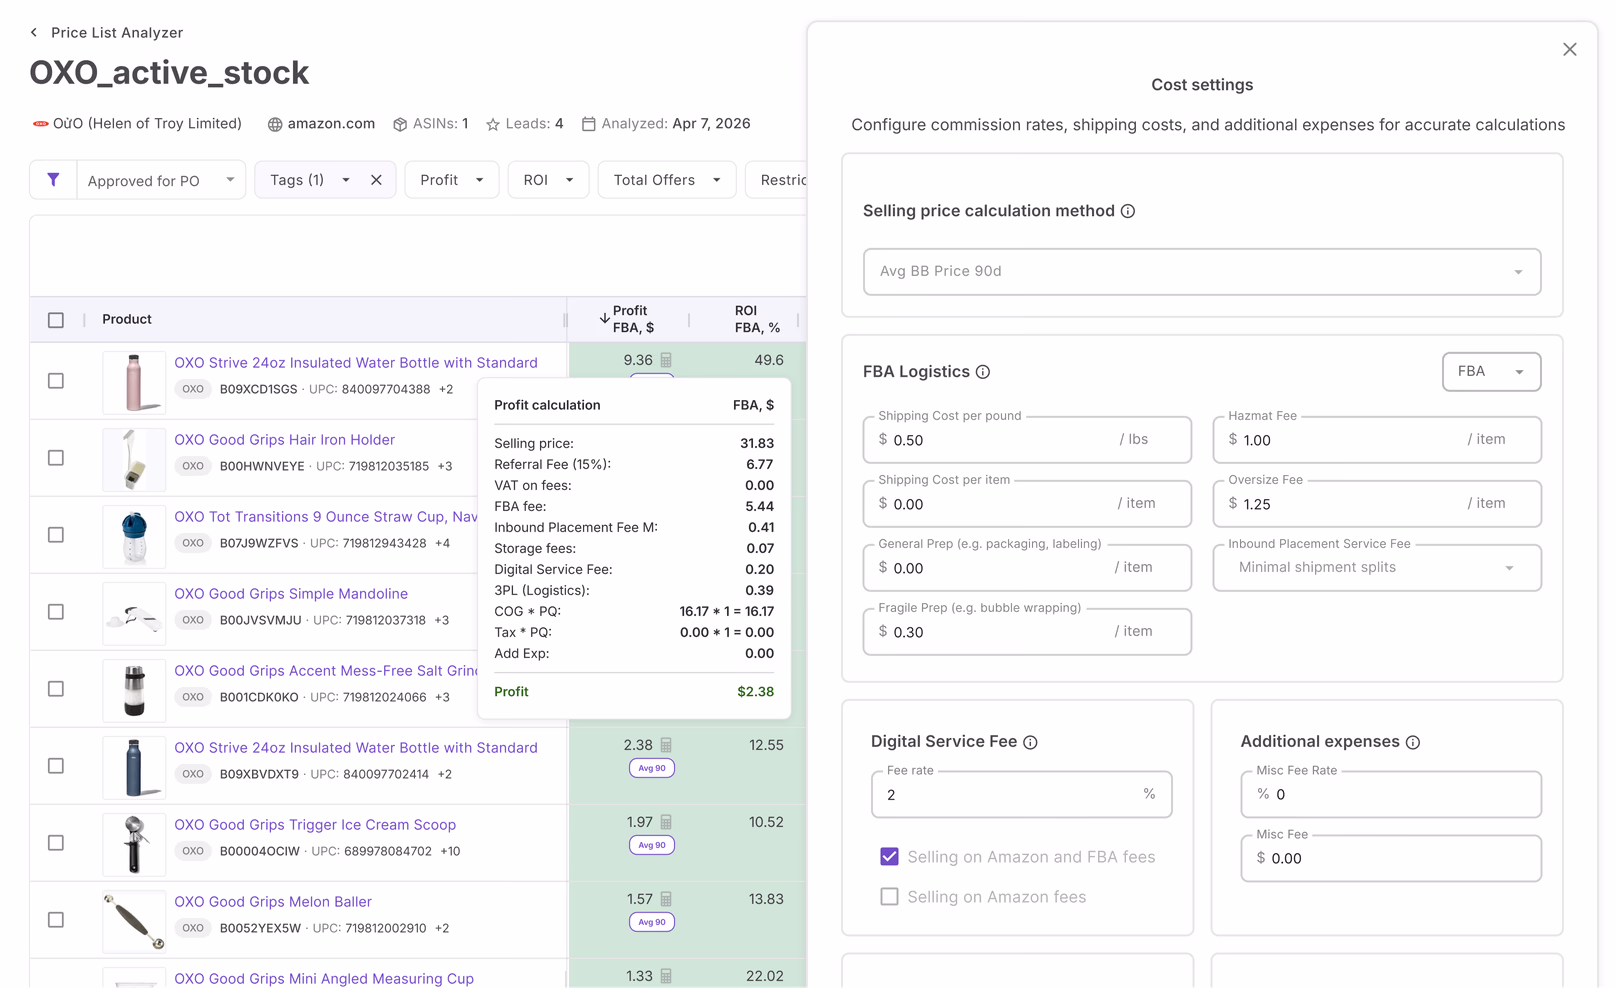The width and height of the screenshot is (1616, 988).
Task: Open the Total Offers filter dropdown
Action: click(667, 180)
